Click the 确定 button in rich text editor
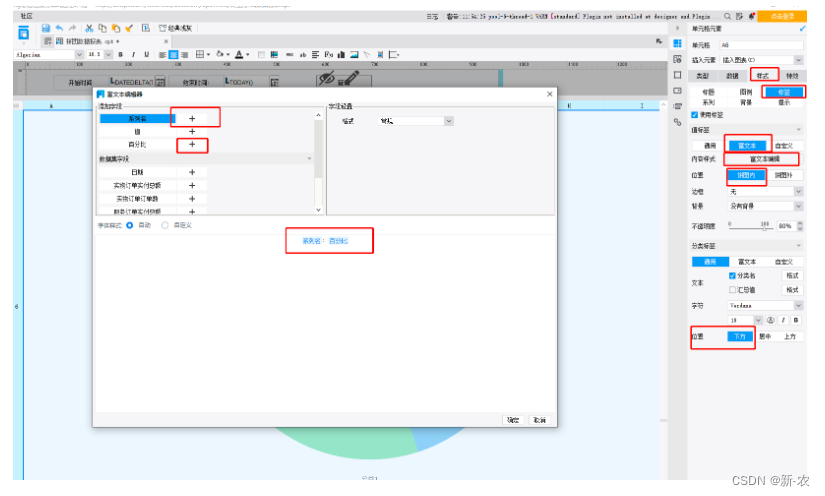 click(513, 420)
